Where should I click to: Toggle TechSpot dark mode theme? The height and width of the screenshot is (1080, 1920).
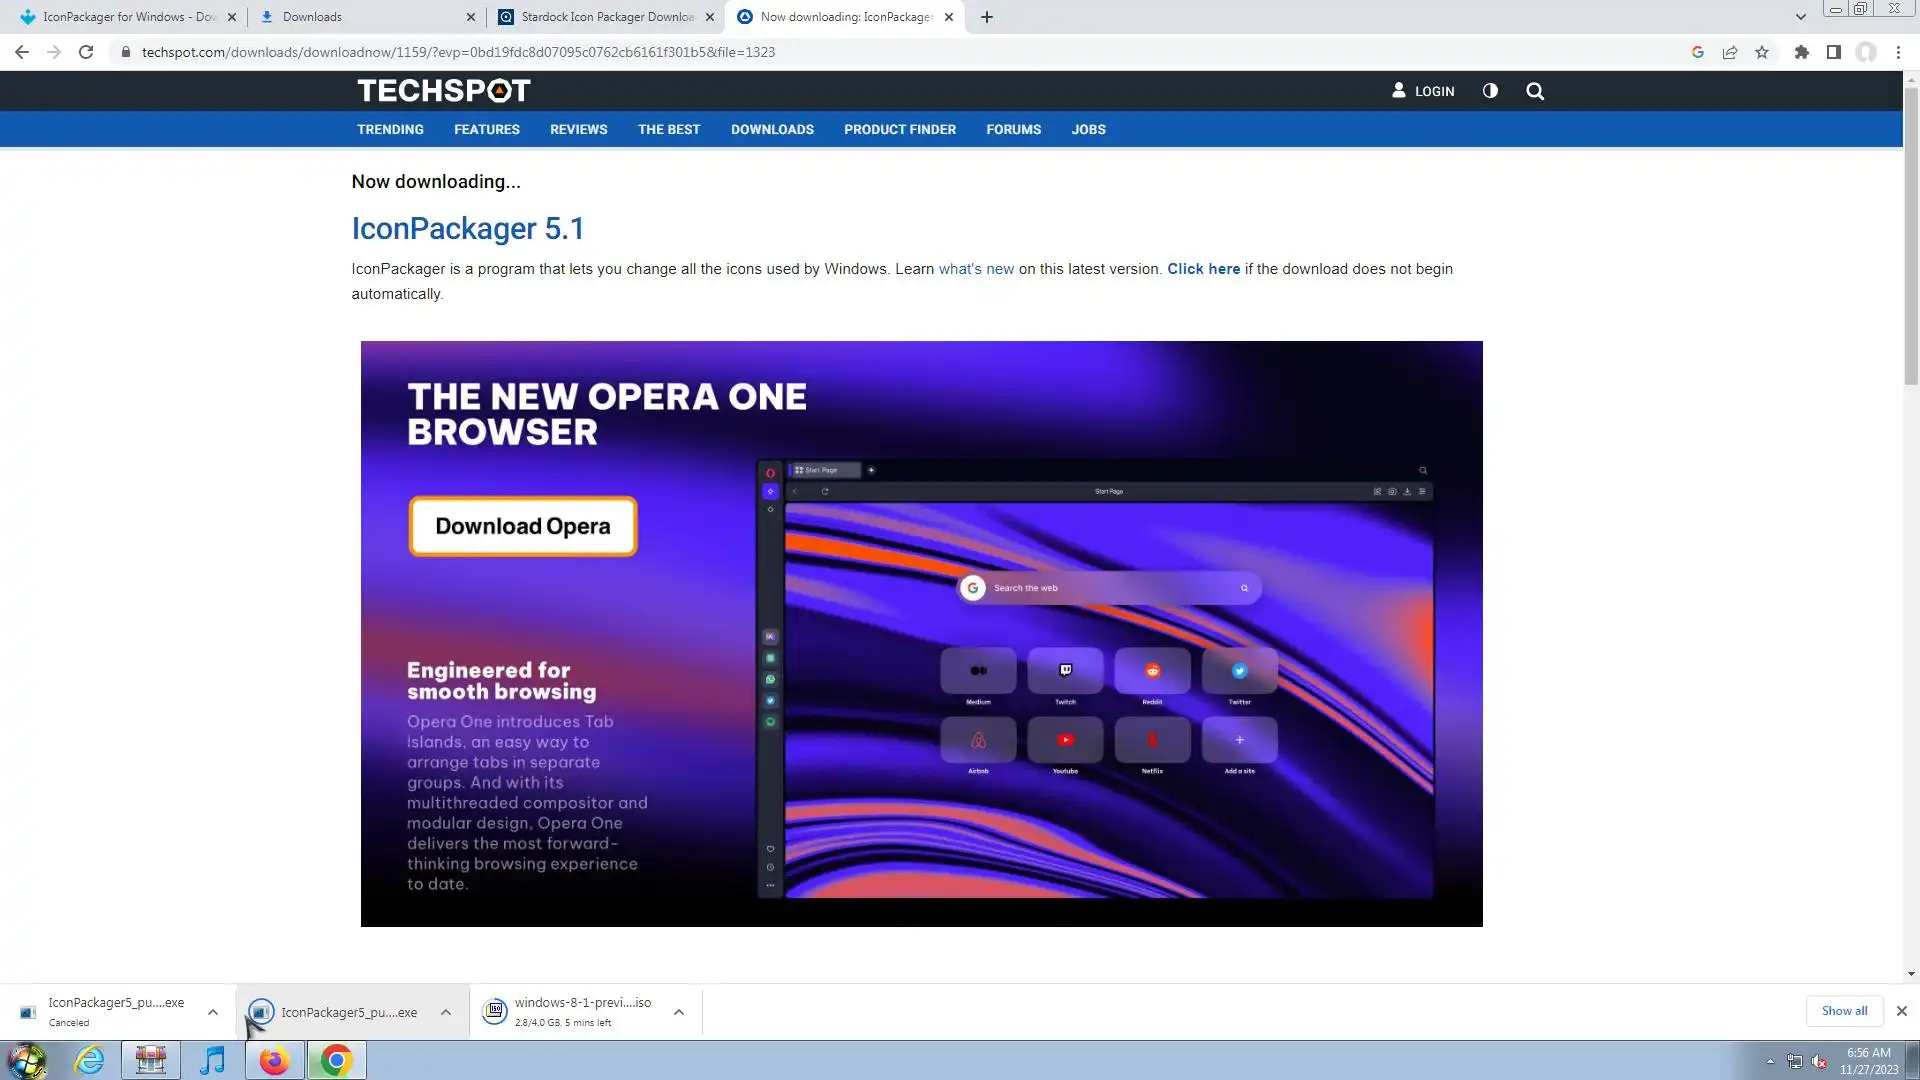pyautogui.click(x=1490, y=91)
